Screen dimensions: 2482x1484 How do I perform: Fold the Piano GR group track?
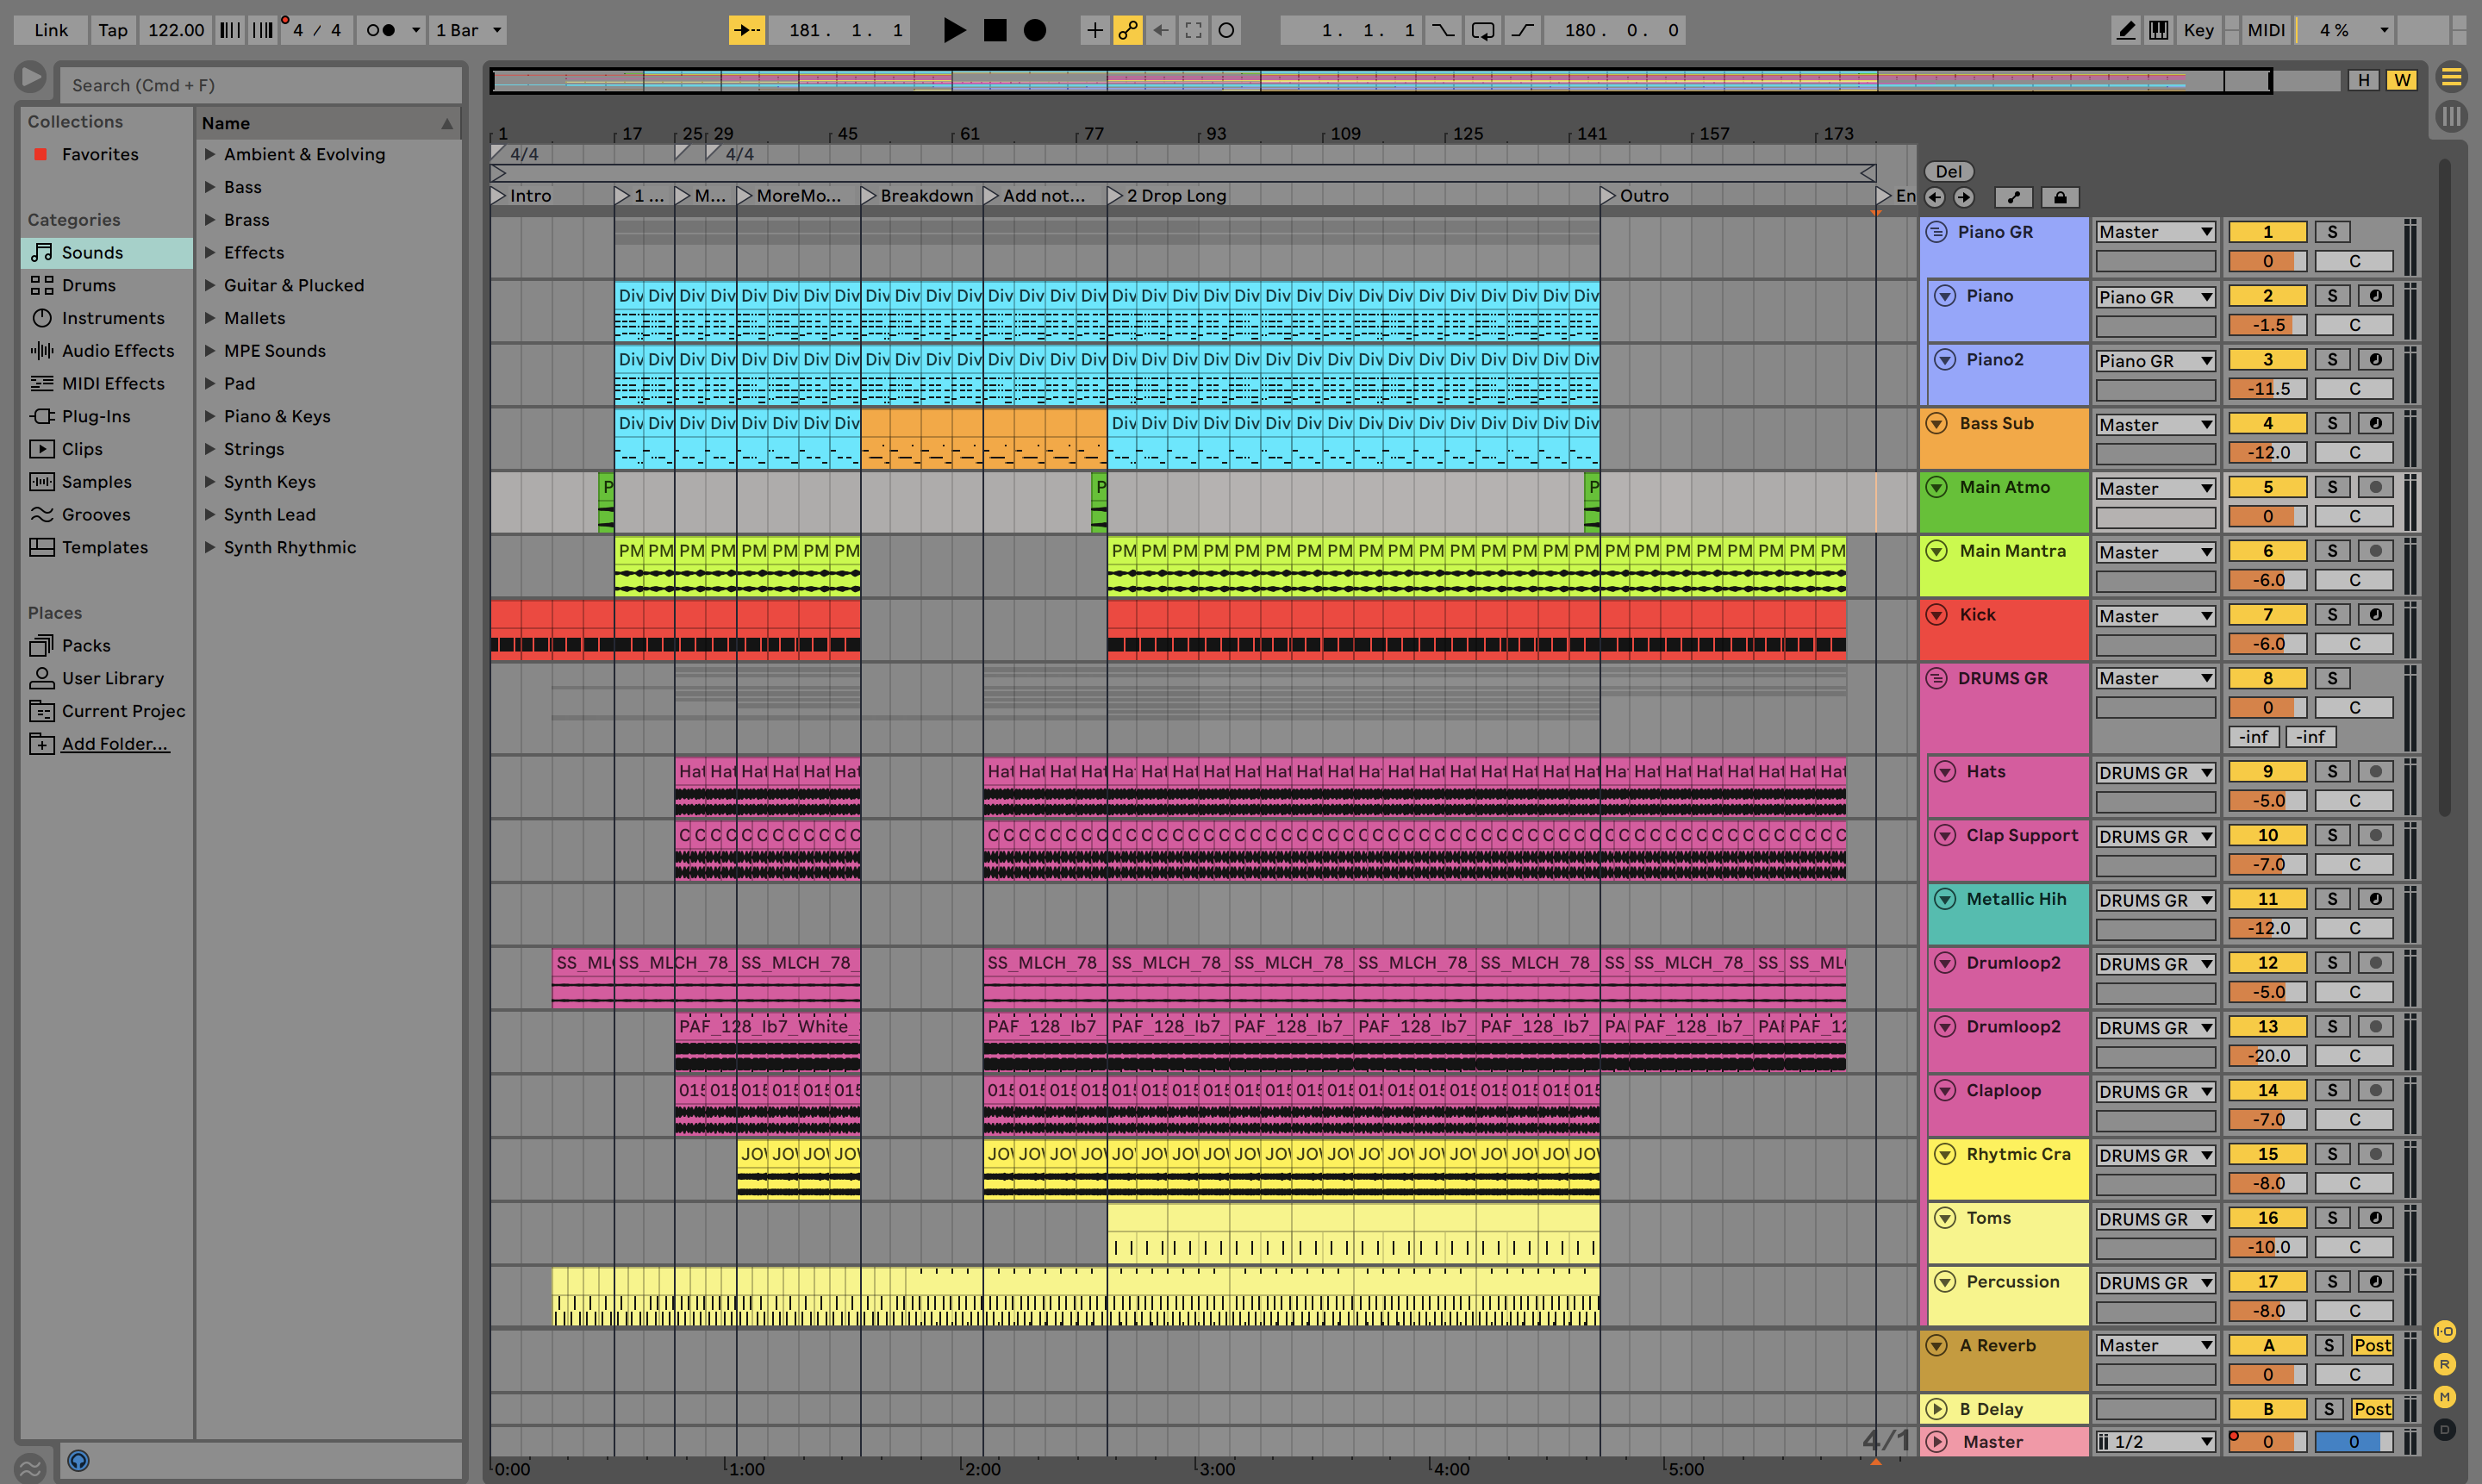tap(1937, 232)
